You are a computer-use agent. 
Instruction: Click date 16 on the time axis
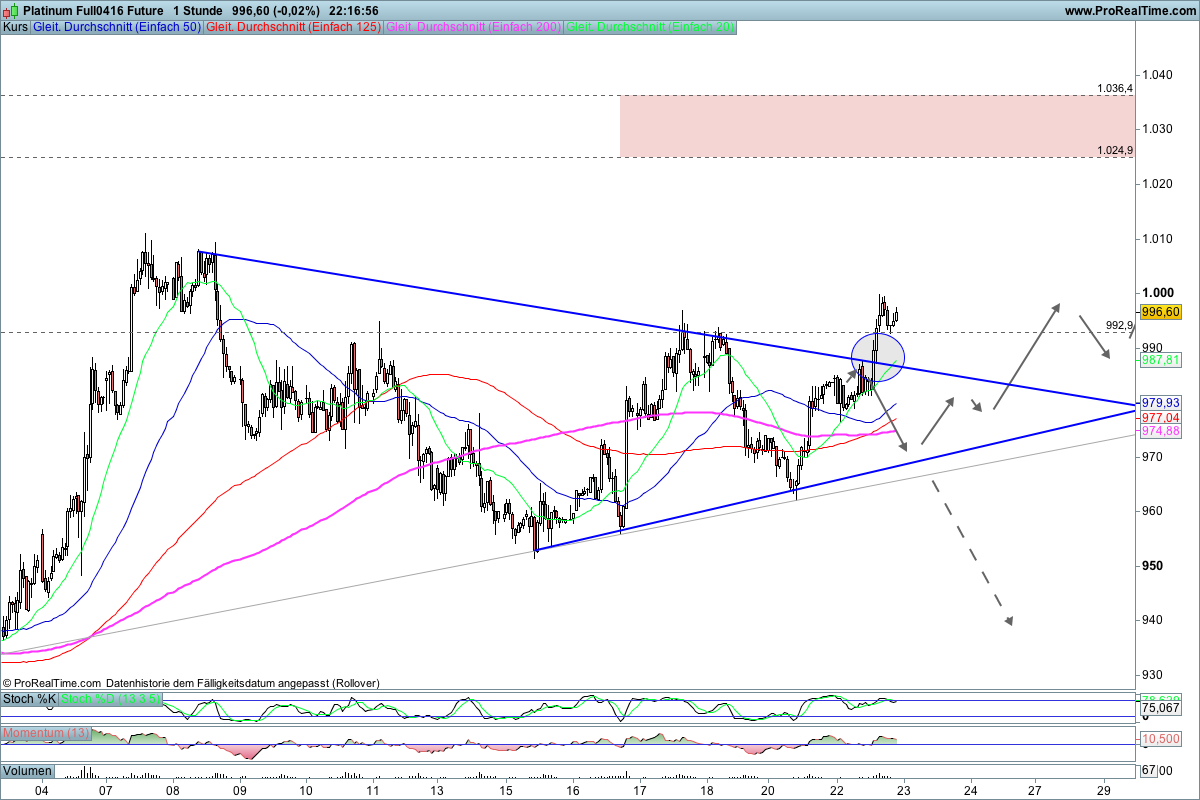click(573, 789)
